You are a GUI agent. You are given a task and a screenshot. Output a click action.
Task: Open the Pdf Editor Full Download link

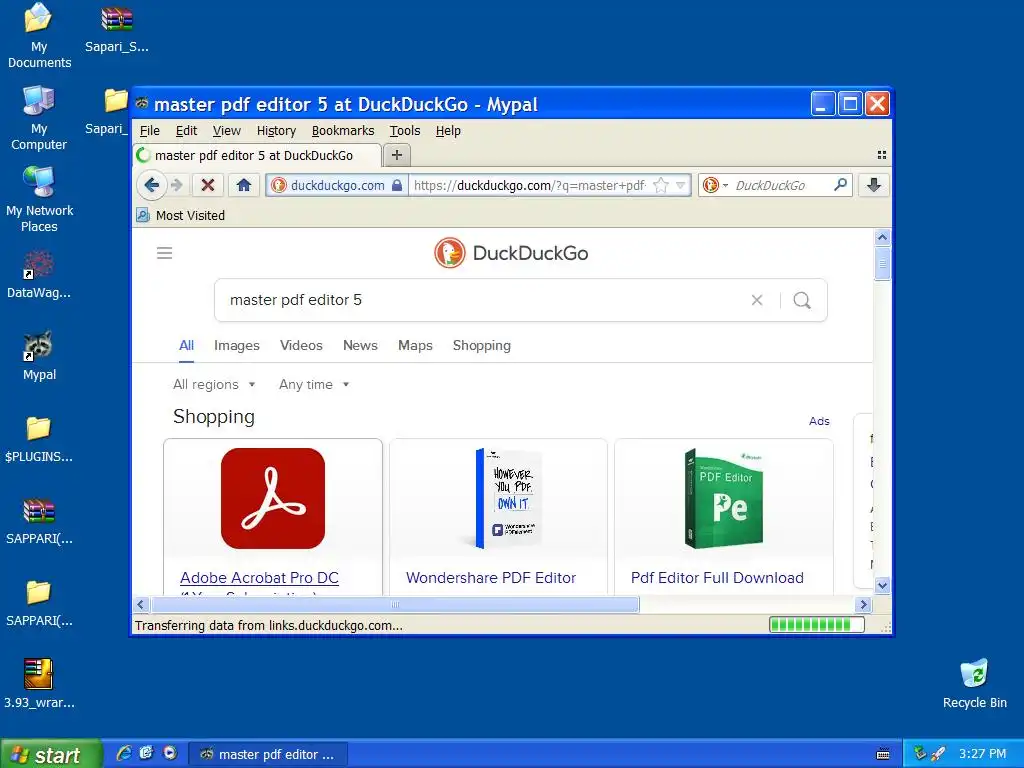click(717, 578)
